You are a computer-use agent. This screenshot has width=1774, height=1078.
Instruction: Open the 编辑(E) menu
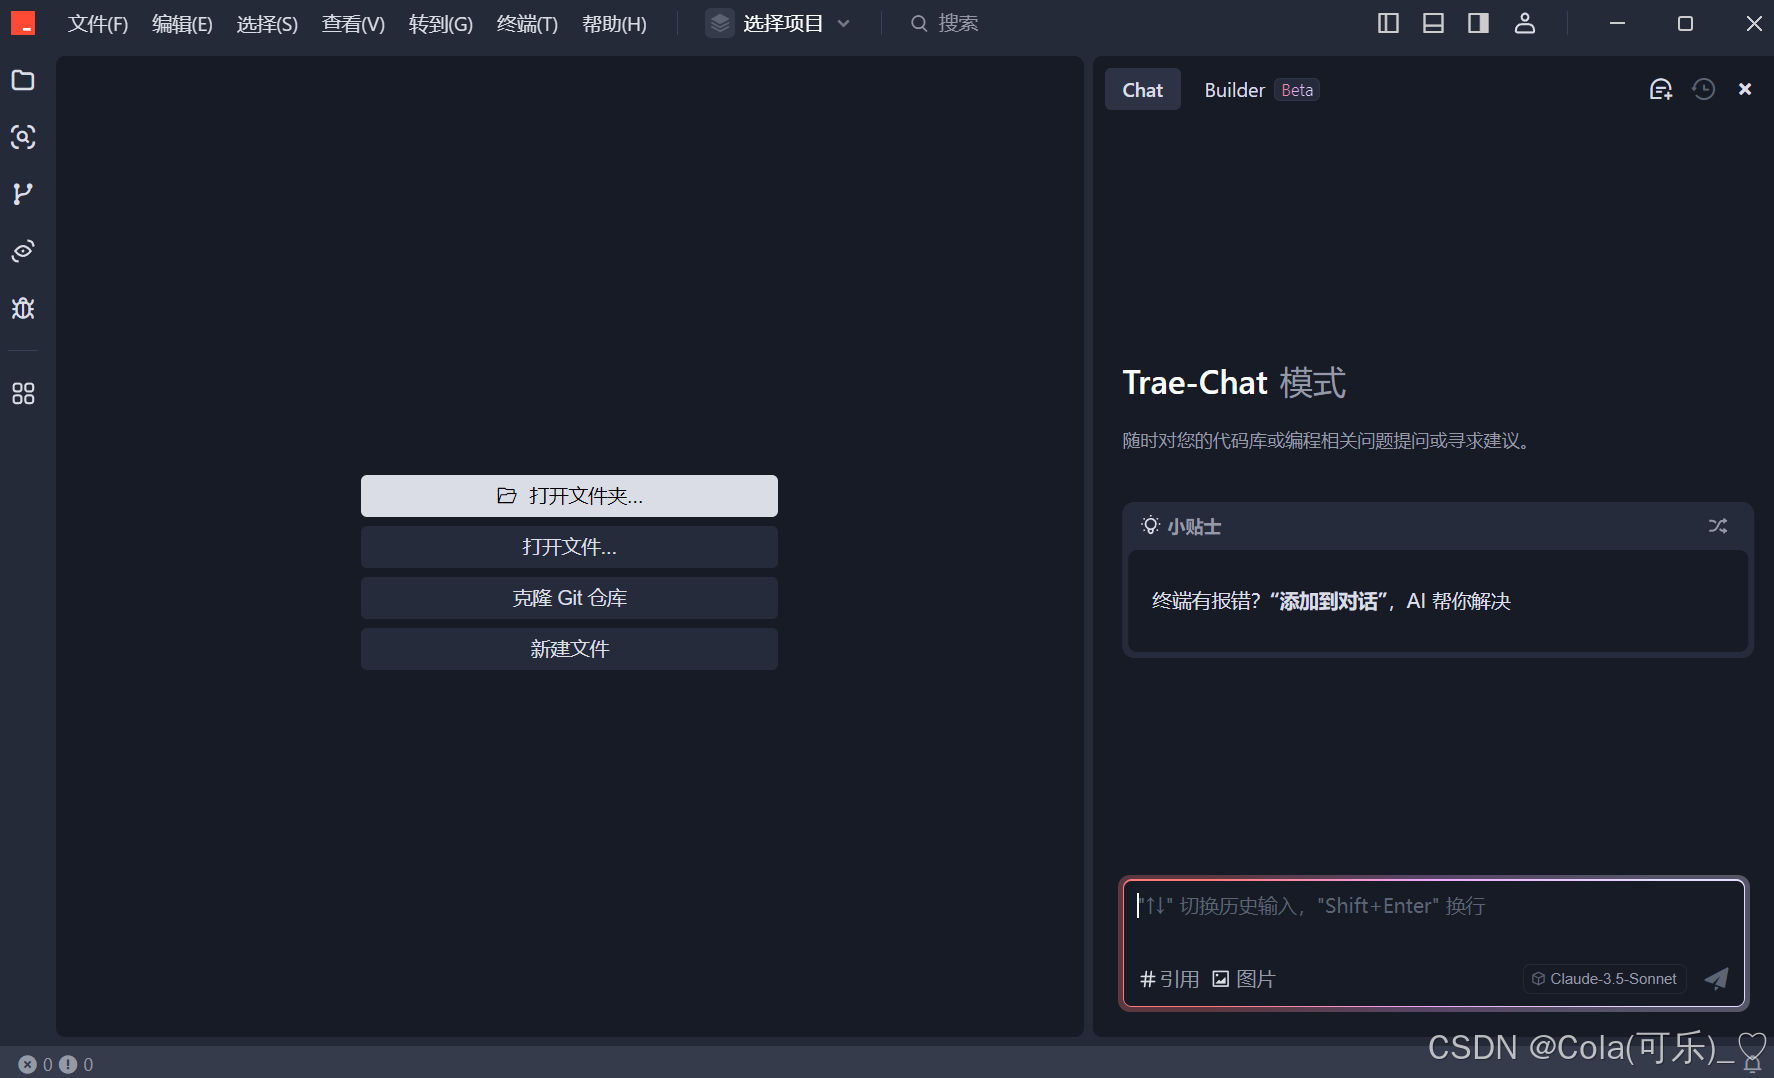[x=182, y=24]
